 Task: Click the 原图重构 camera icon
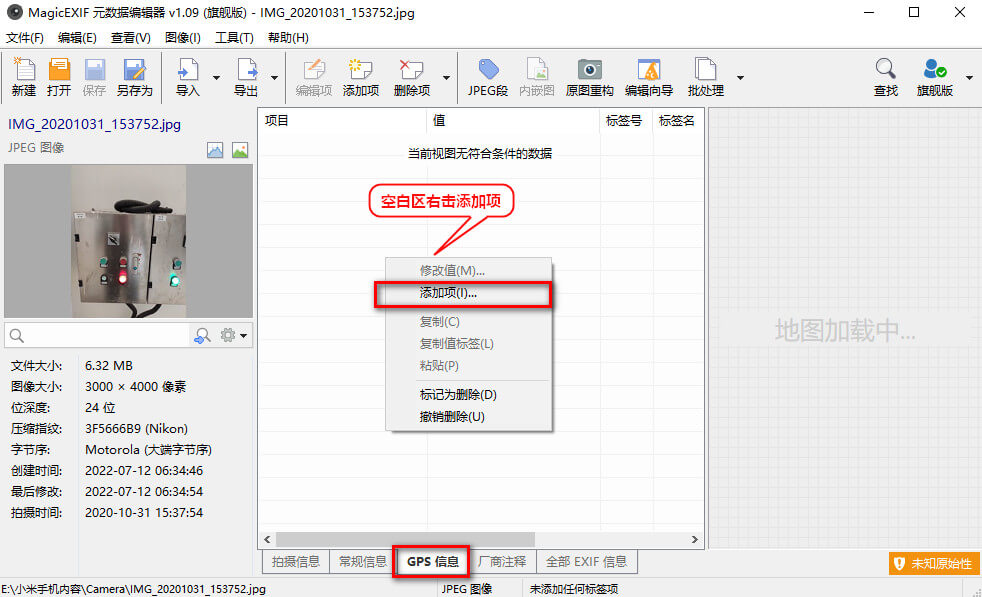[x=590, y=71]
